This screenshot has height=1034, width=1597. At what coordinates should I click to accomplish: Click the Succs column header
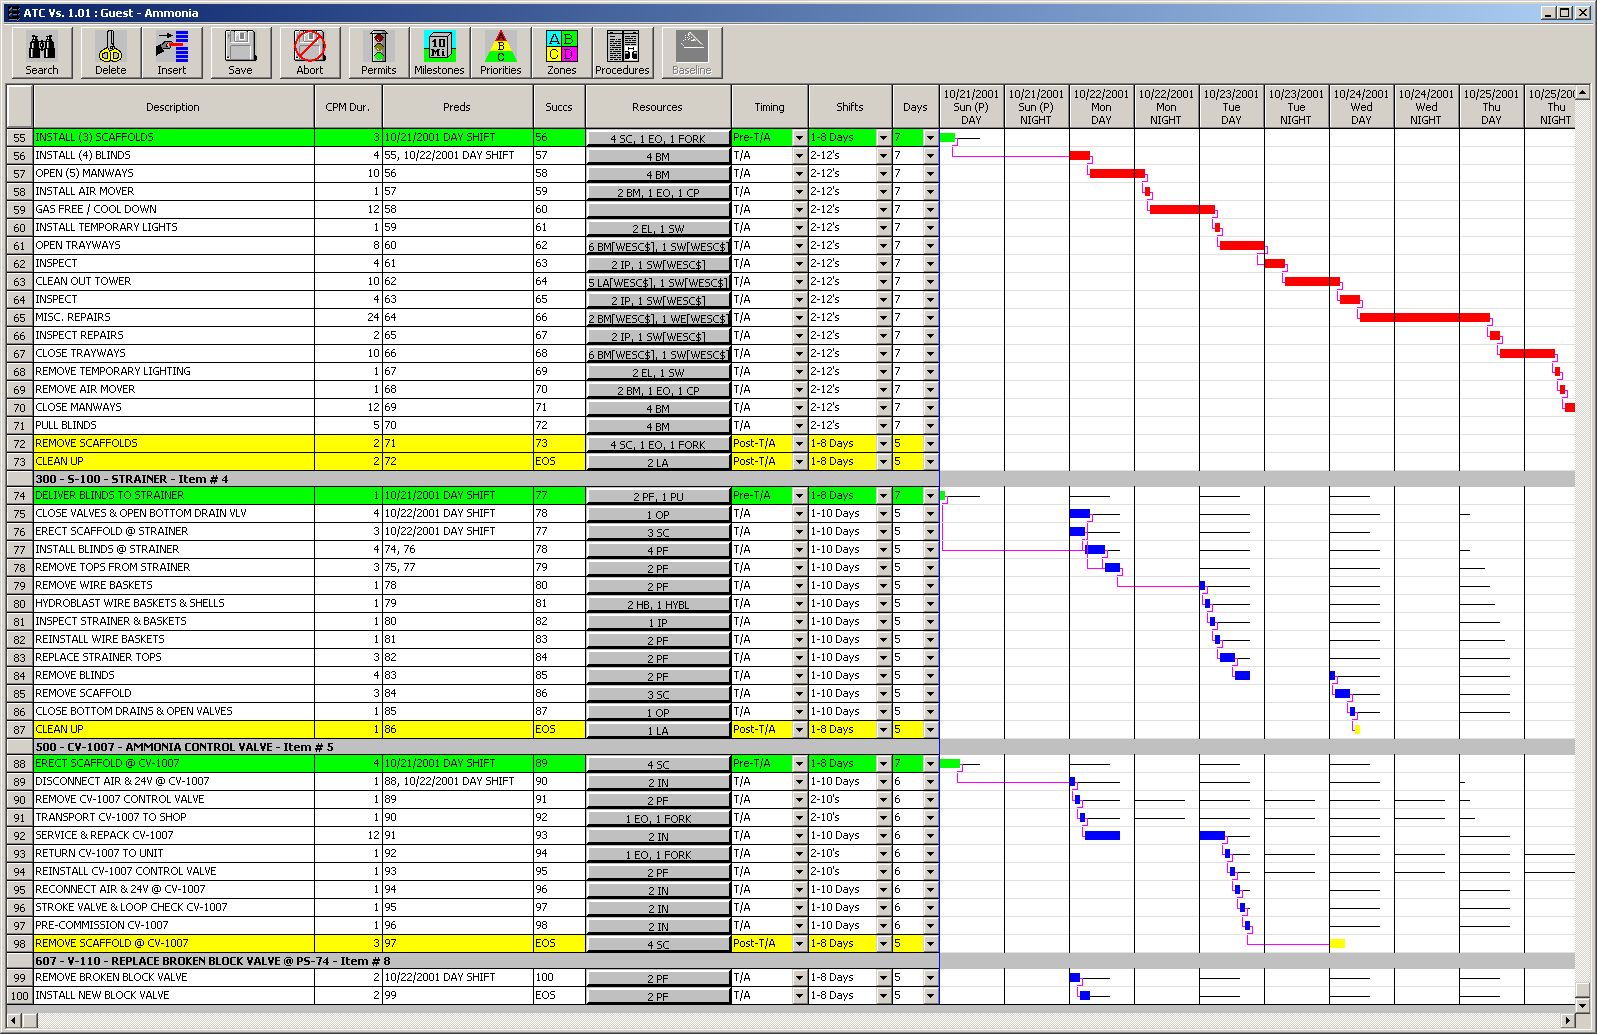pos(559,107)
